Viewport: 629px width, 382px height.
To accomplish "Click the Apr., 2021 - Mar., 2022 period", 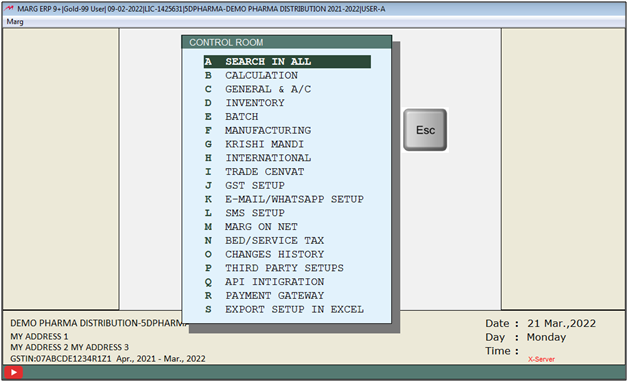I will (161, 359).
